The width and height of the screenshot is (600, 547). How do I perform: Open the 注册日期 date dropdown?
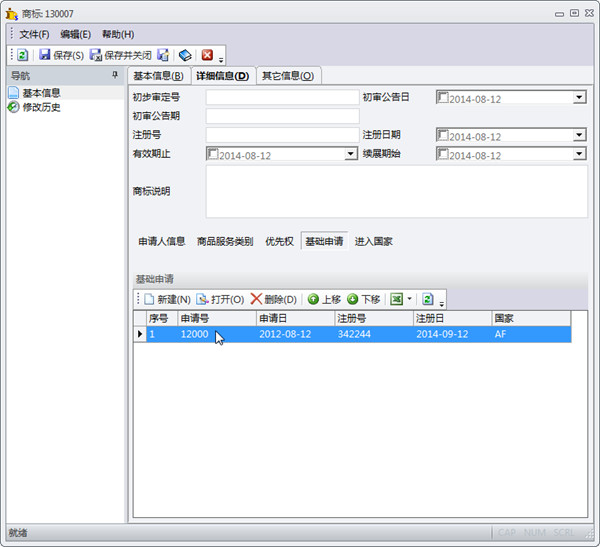pos(579,135)
